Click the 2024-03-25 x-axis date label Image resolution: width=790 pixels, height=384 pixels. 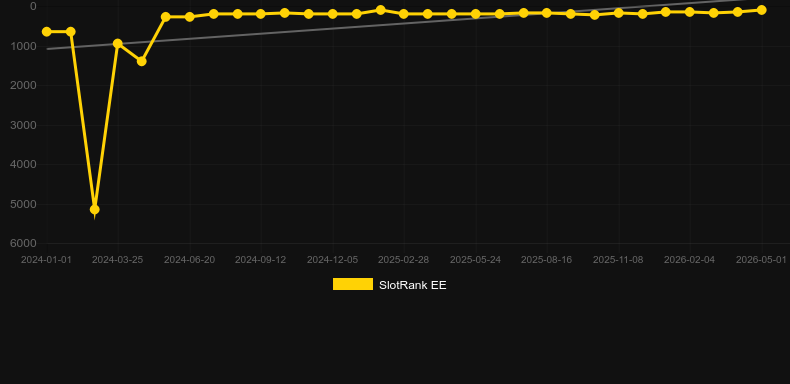(x=117, y=260)
